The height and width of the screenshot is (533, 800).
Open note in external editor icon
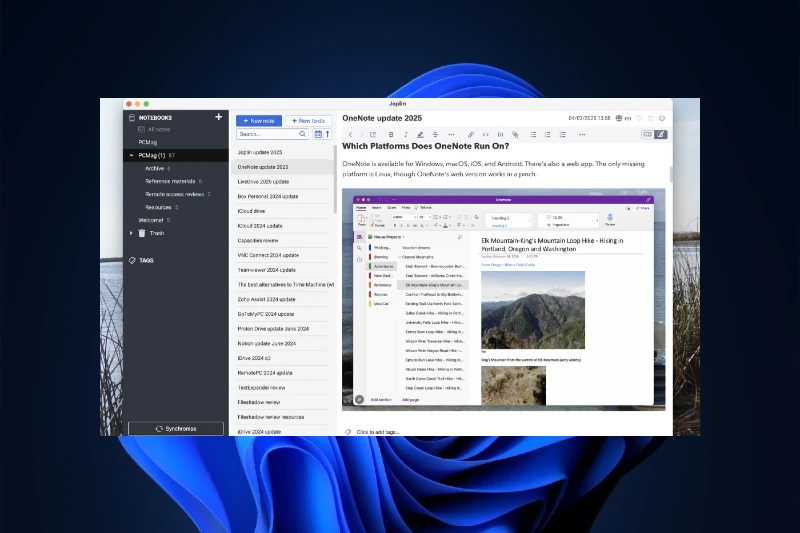click(373, 135)
